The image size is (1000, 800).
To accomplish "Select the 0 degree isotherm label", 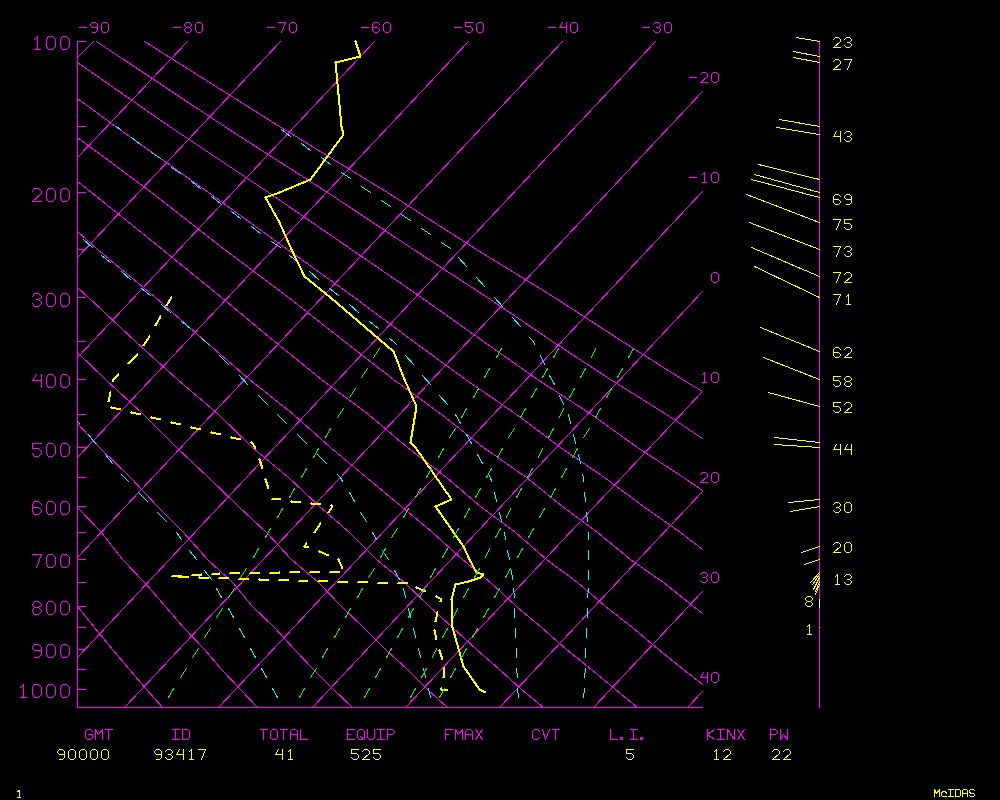I will pyautogui.click(x=714, y=278).
